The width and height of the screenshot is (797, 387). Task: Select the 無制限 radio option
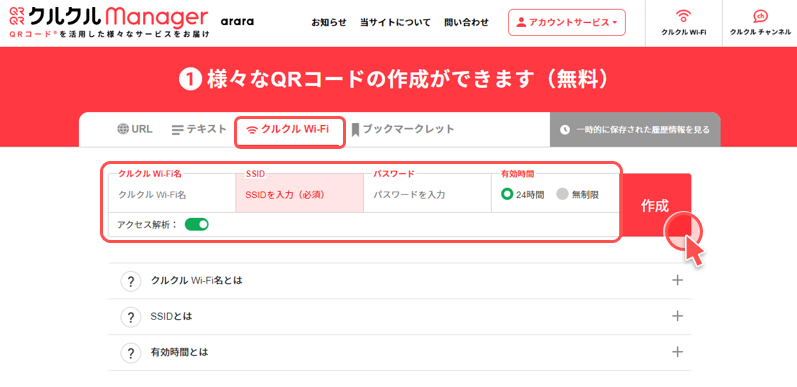577,194
